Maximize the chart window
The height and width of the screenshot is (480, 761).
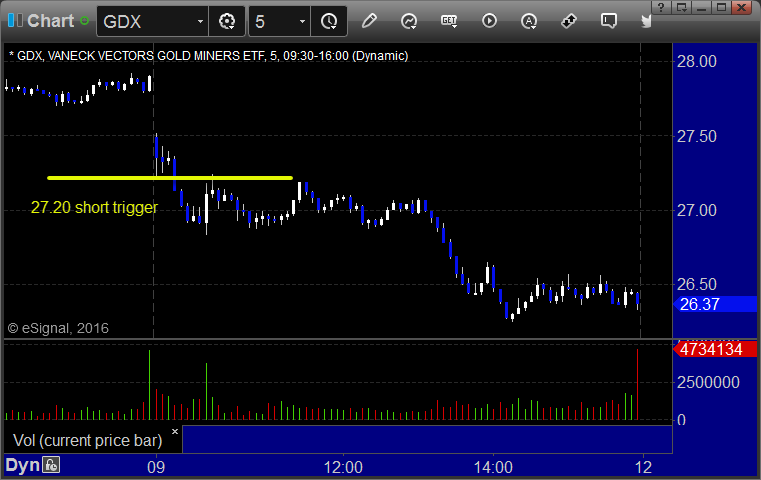coord(721,7)
